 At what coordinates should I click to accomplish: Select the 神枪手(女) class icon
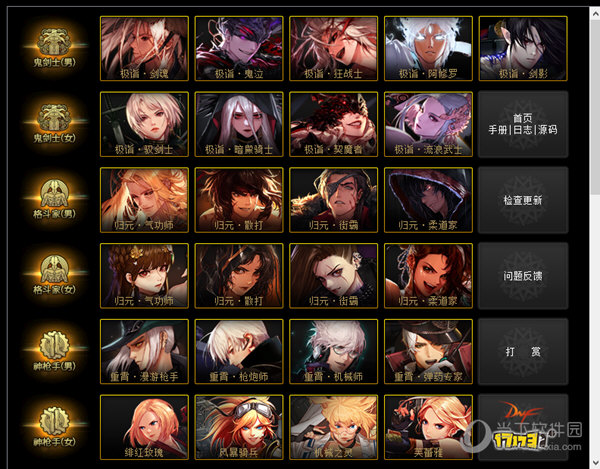pos(54,427)
